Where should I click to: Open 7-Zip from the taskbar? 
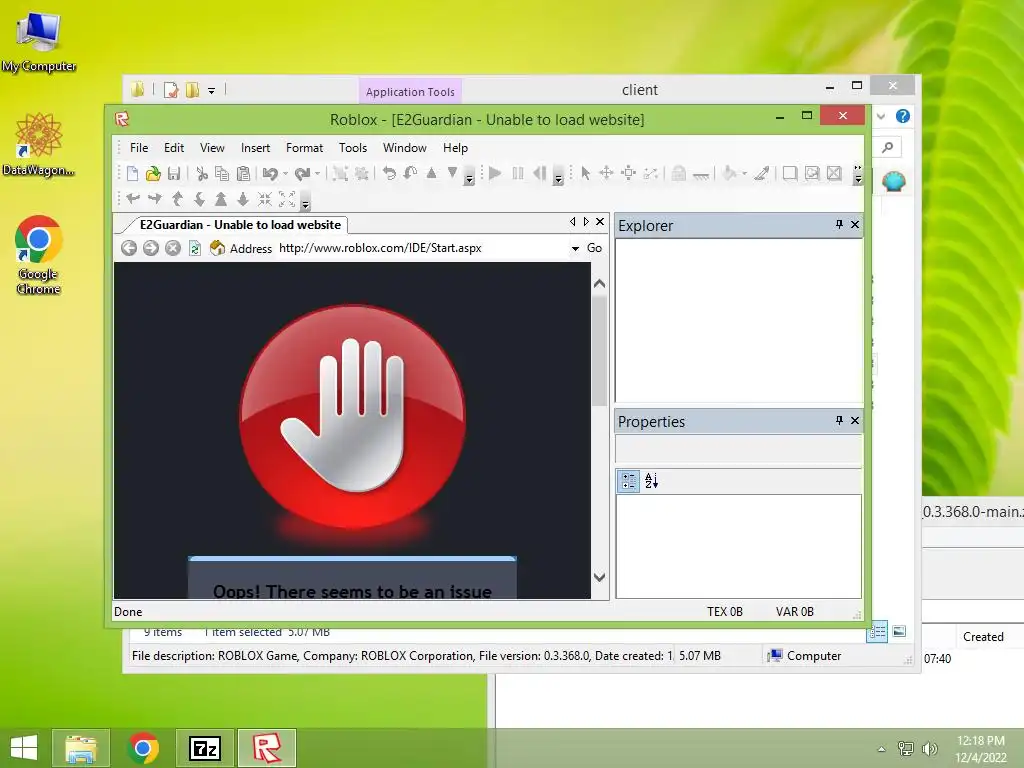(204, 748)
